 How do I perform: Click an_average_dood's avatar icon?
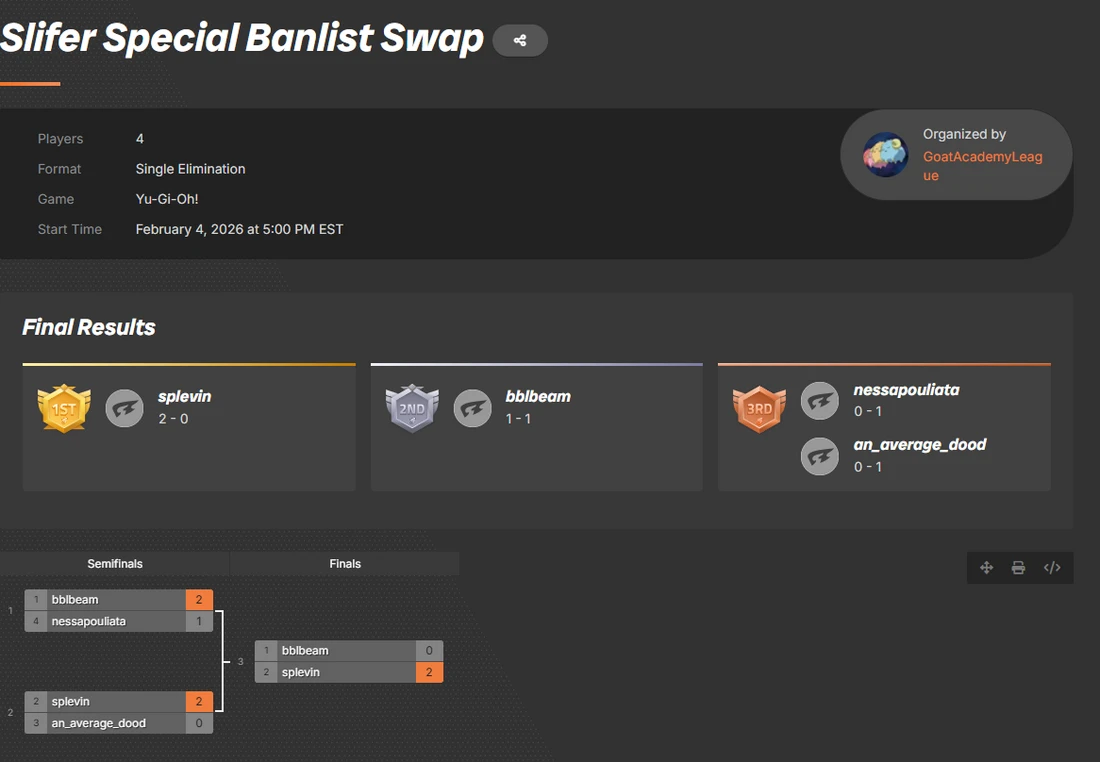(x=819, y=456)
